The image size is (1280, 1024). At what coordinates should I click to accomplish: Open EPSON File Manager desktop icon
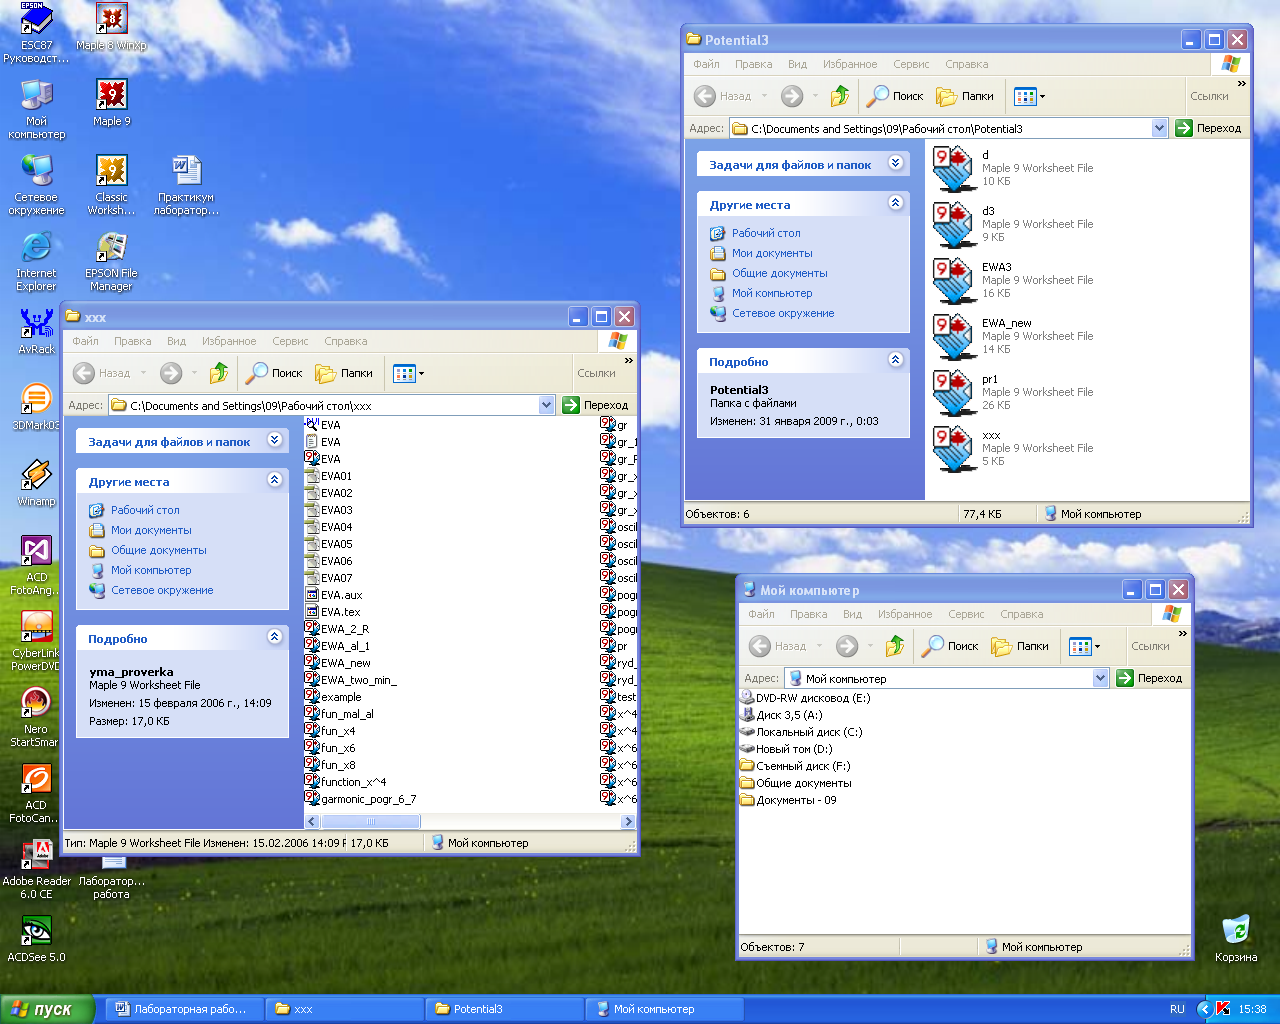[112, 260]
